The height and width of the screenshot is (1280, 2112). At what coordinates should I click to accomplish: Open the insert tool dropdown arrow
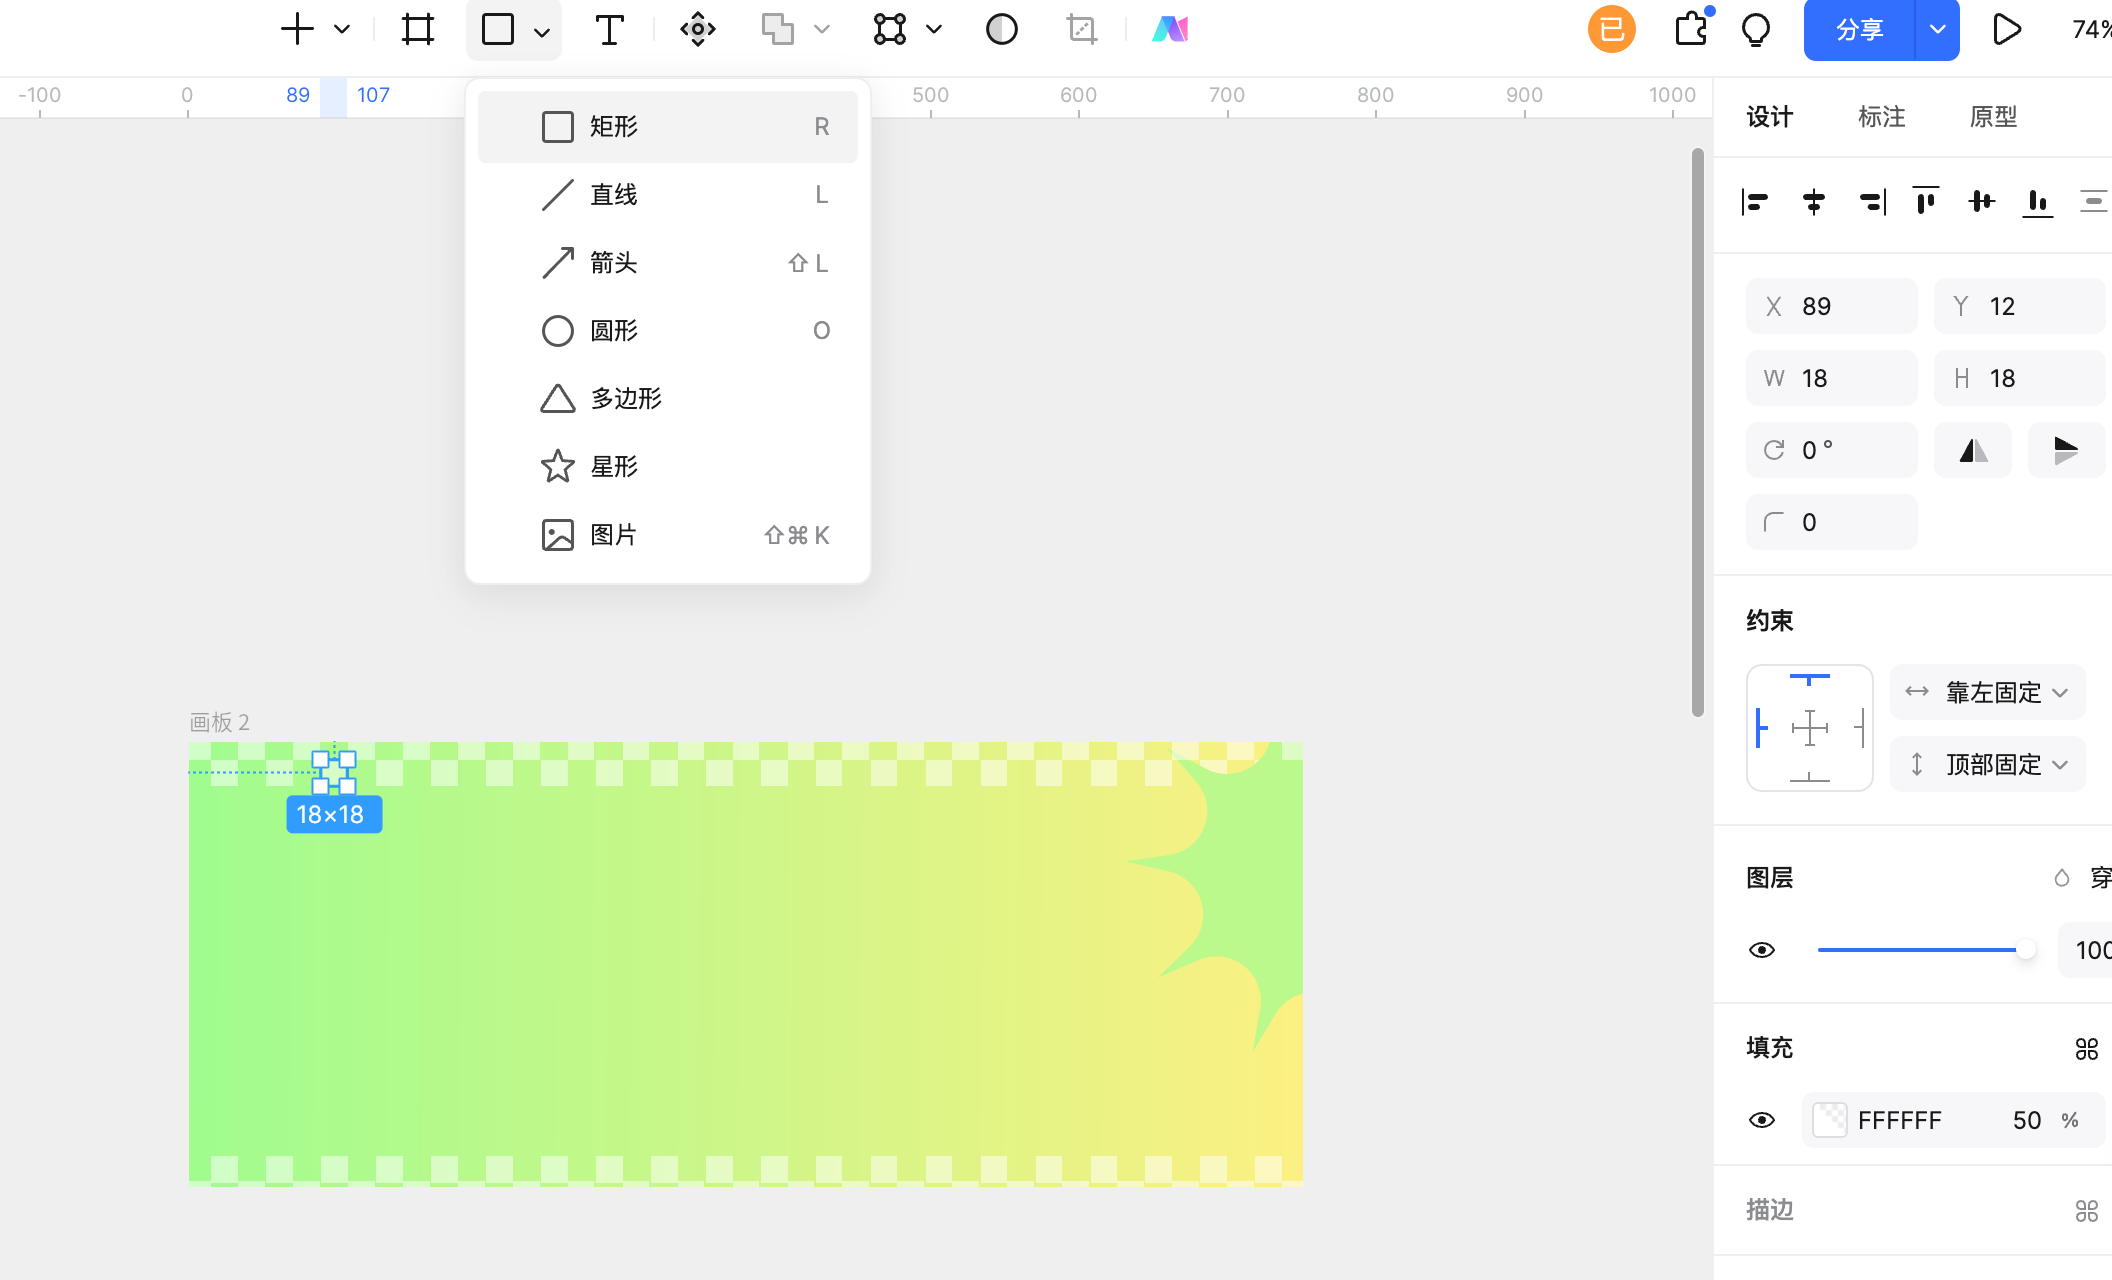(342, 29)
